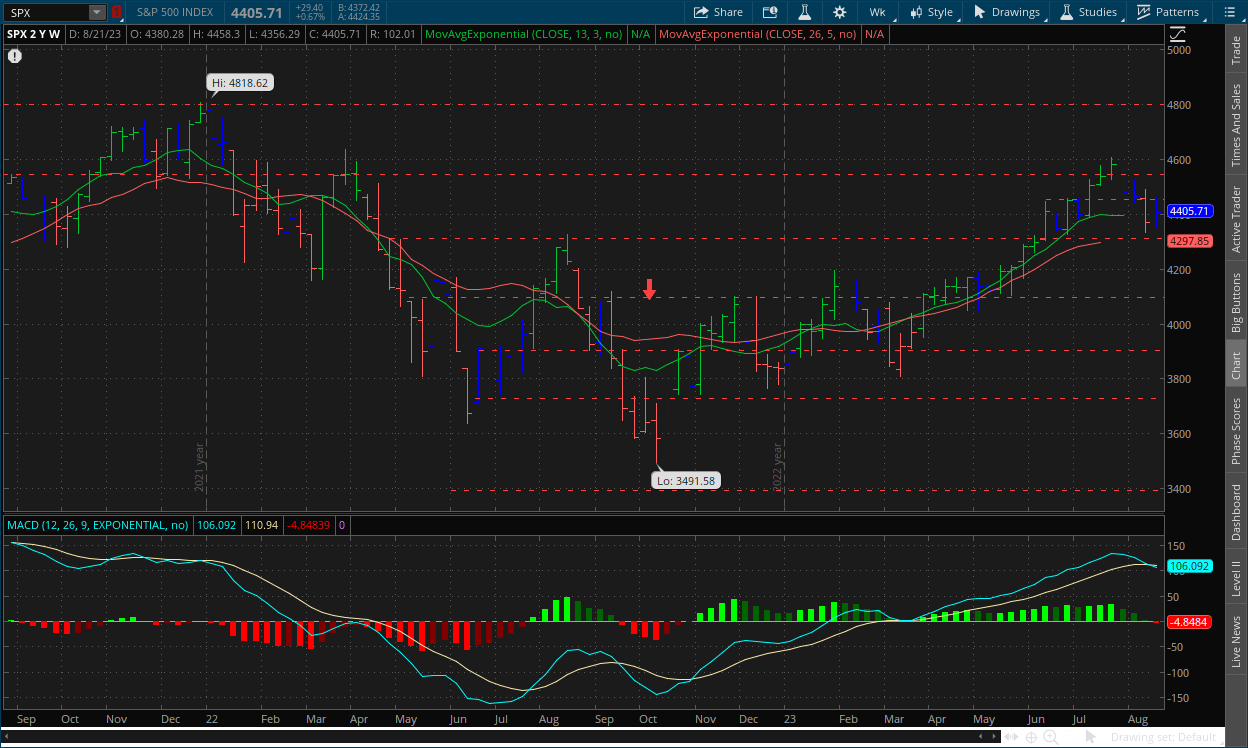Open the Active Trader sidebar tab

tap(1236, 218)
